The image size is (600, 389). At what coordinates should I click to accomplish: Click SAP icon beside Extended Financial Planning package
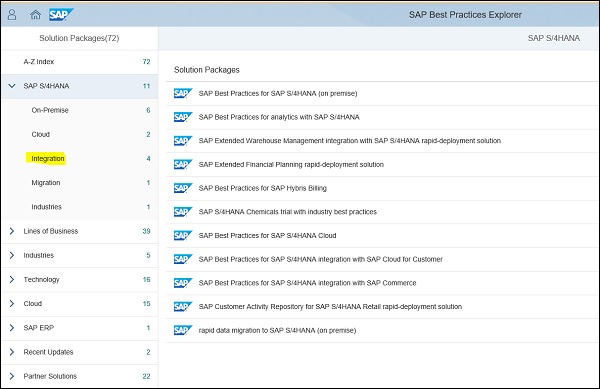[183, 164]
